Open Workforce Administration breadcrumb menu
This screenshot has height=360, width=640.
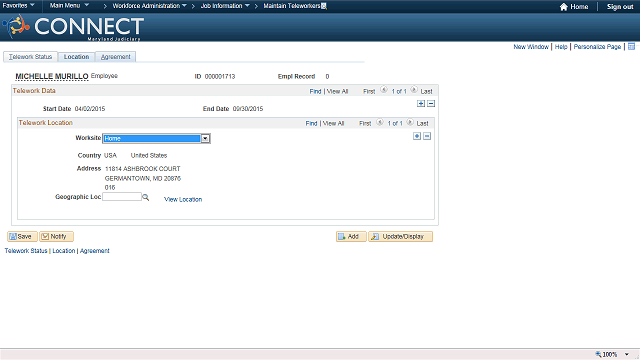click(149, 6)
